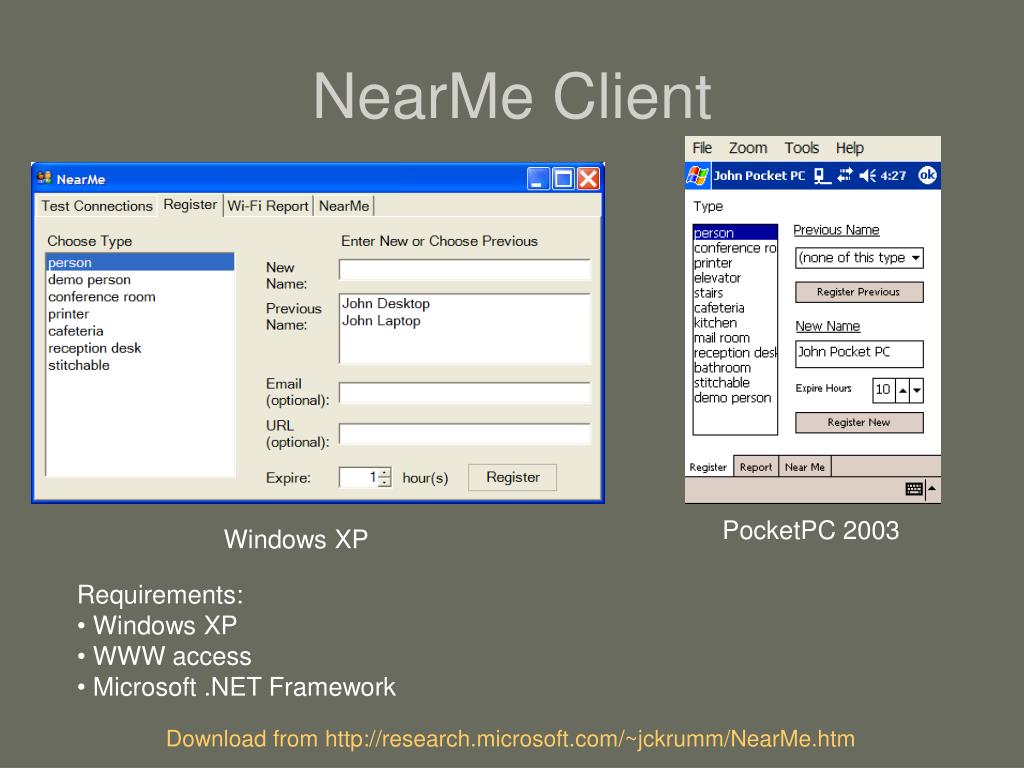Select 'John Desktop' previous name

click(464, 304)
